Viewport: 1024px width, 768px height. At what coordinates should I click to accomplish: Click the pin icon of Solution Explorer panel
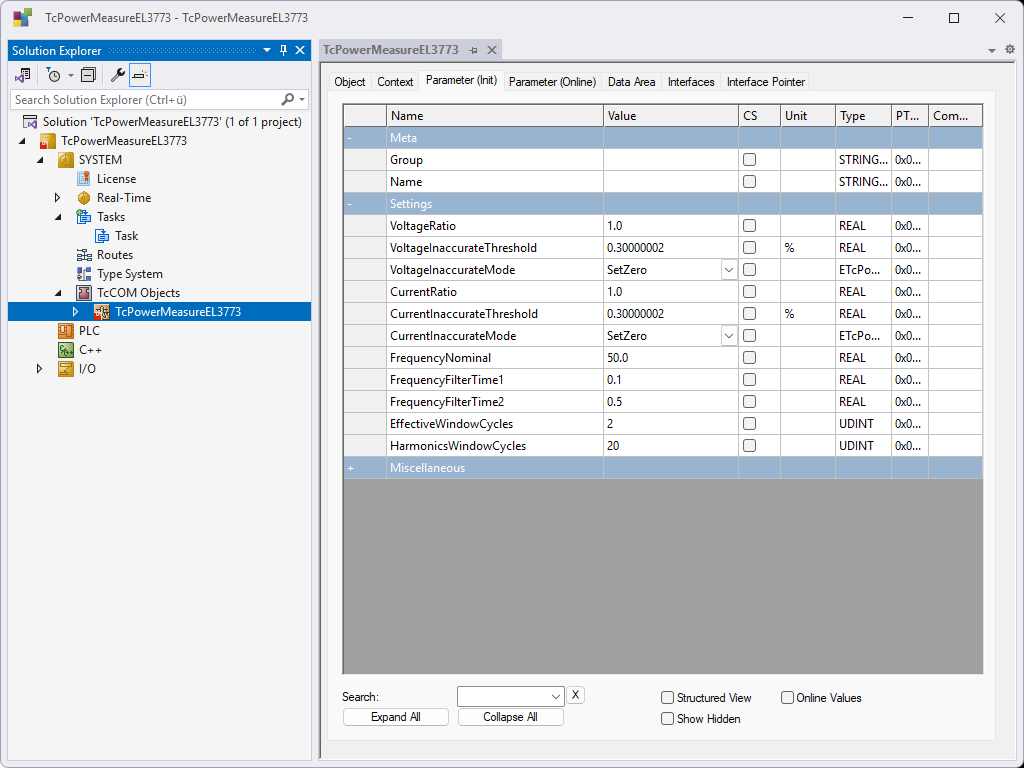click(x=283, y=50)
